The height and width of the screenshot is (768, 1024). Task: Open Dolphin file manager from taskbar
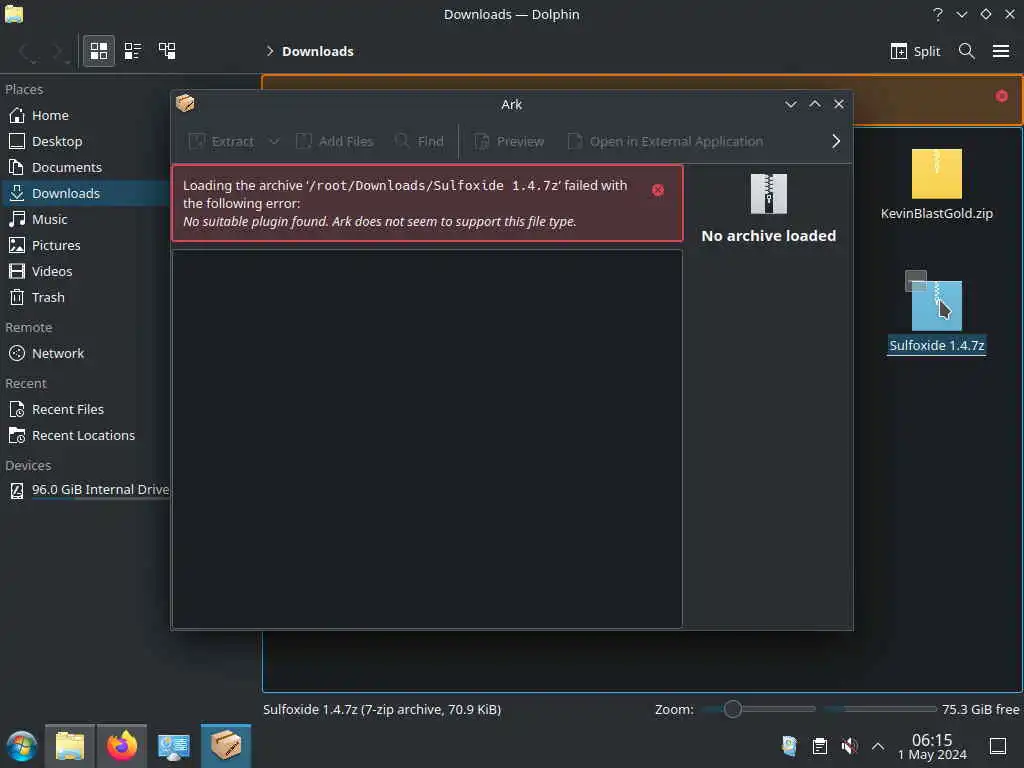(70, 746)
